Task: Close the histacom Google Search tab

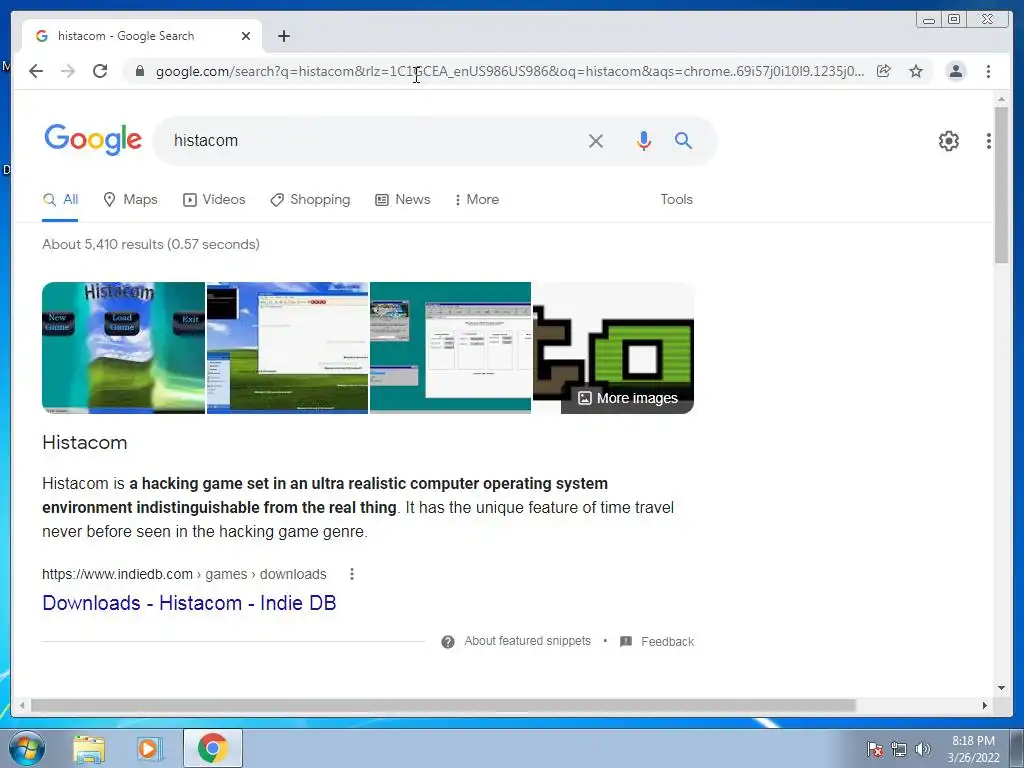Action: [246, 36]
